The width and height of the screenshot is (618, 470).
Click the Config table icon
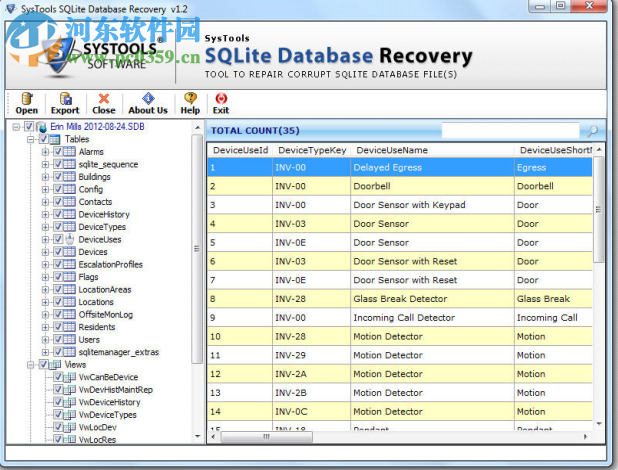(x=69, y=189)
